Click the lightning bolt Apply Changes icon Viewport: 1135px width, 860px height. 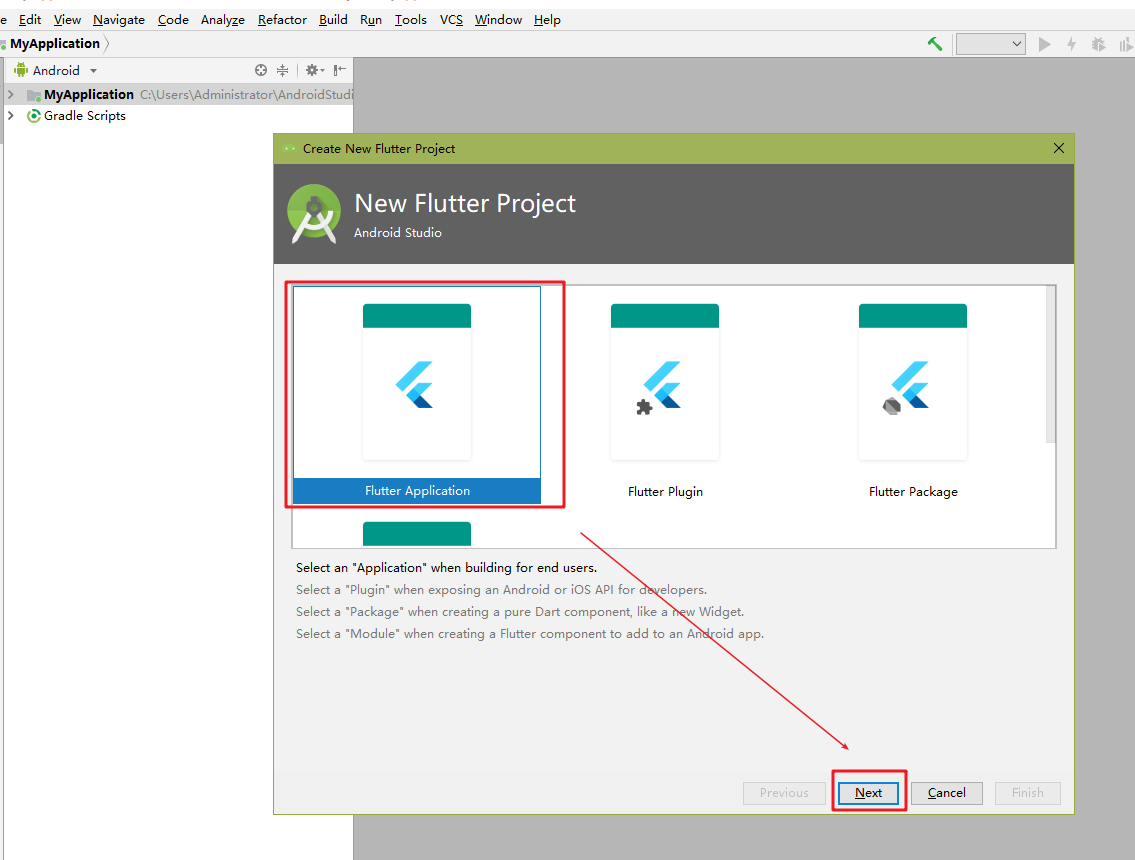coord(1071,44)
